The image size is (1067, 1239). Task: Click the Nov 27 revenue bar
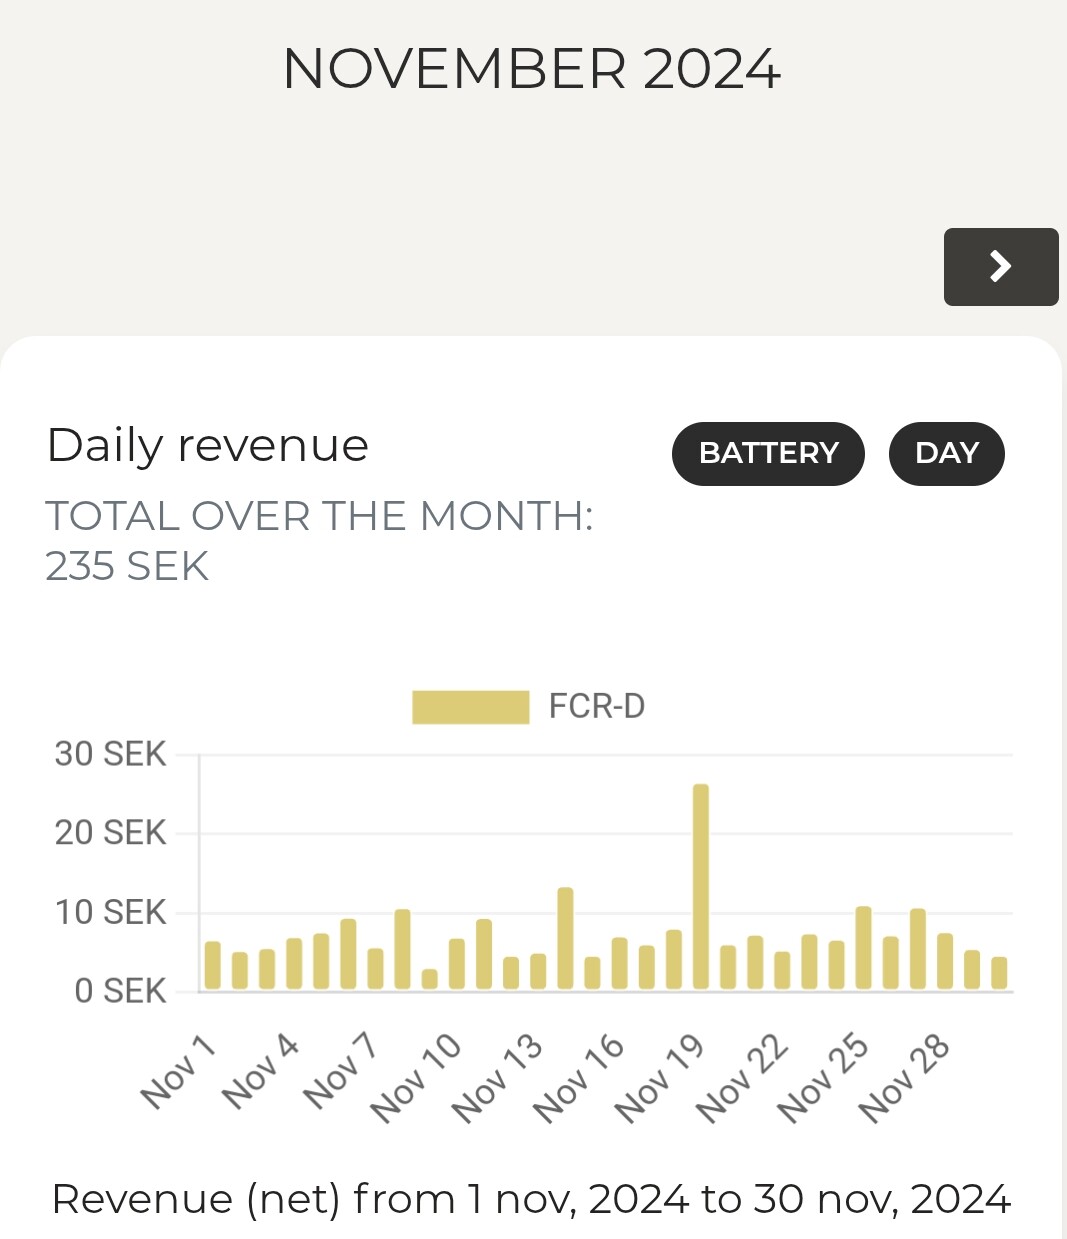[x=917, y=950]
